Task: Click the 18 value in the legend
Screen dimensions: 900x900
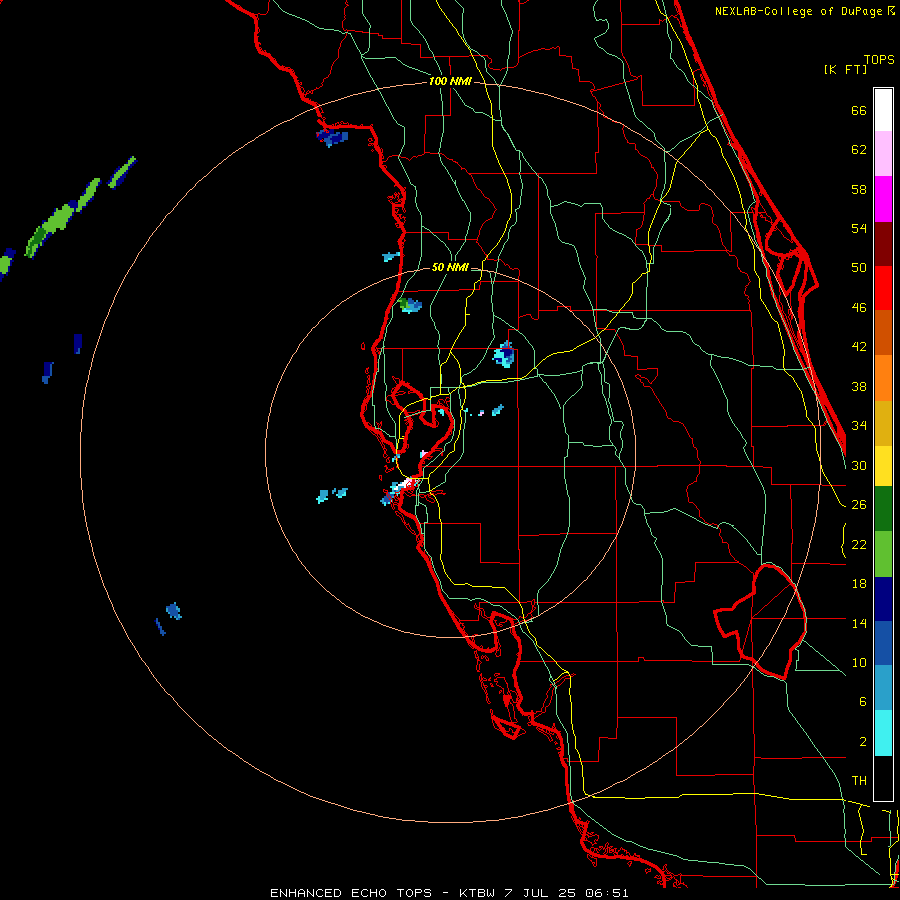Action: [859, 584]
